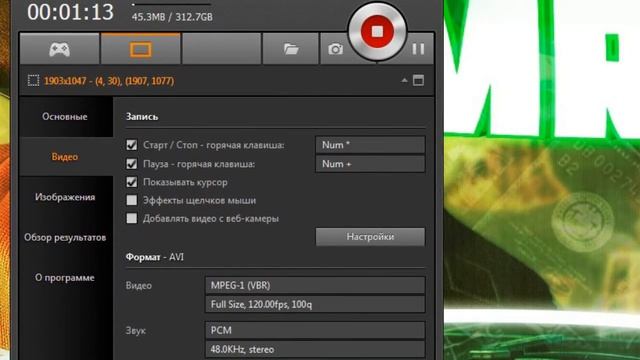
Task: Click the Num + hotkey field
Action: coord(370,164)
